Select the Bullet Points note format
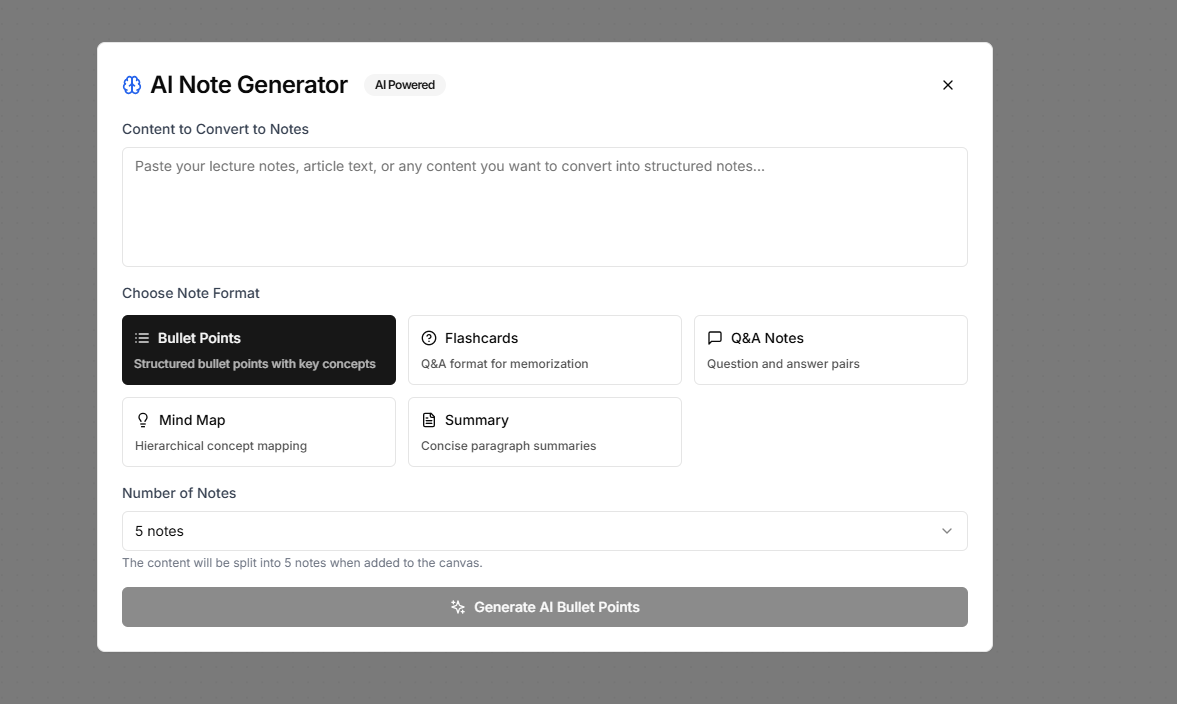 point(259,350)
